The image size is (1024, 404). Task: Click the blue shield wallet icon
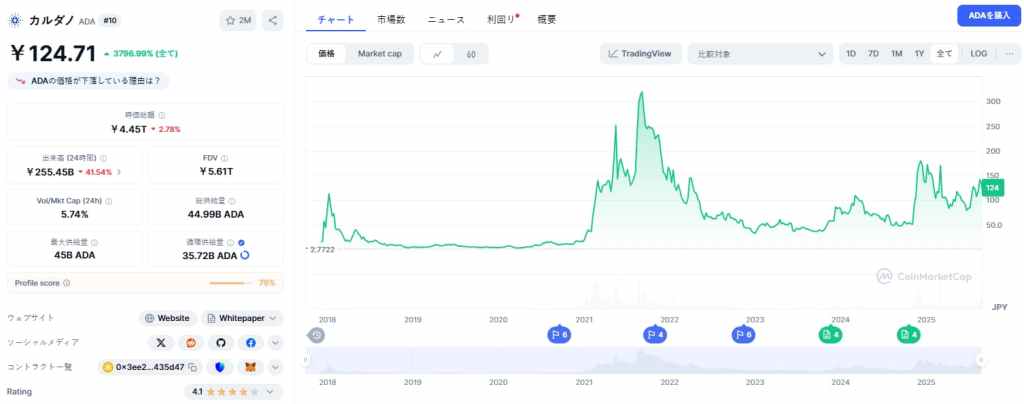pos(219,367)
